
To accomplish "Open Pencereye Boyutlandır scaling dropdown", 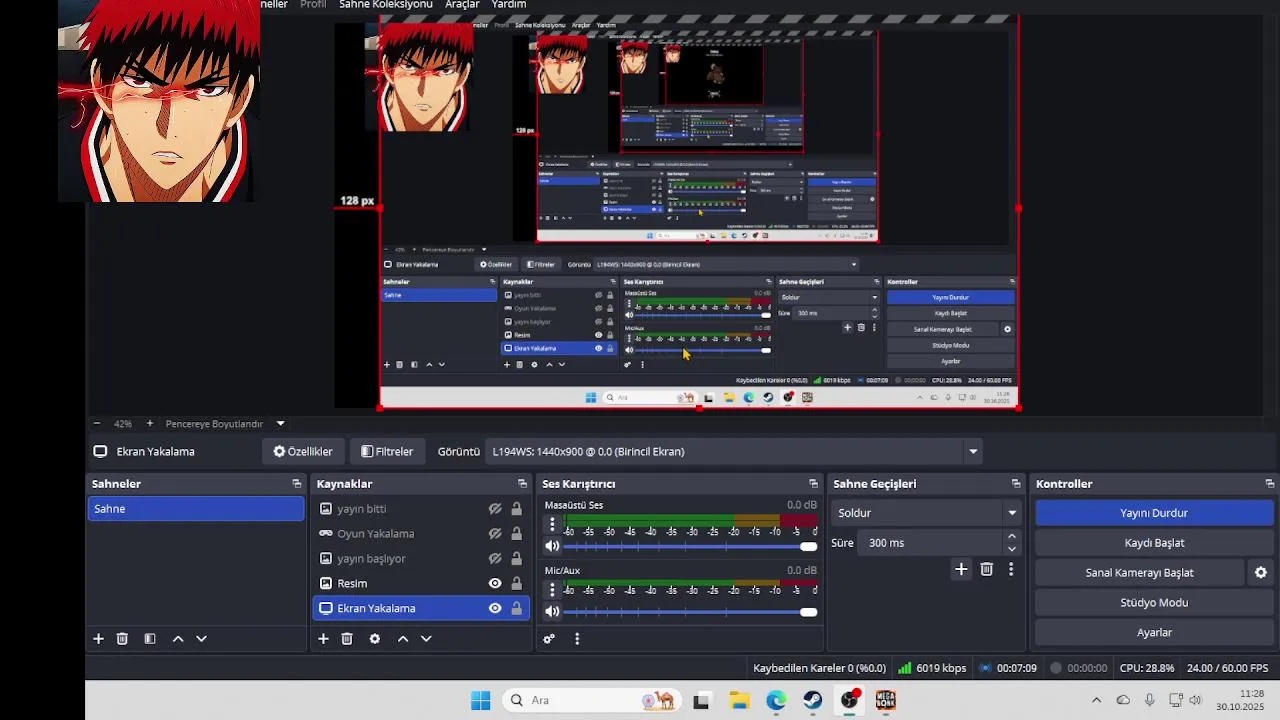I will pyautogui.click(x=225, y=424).
